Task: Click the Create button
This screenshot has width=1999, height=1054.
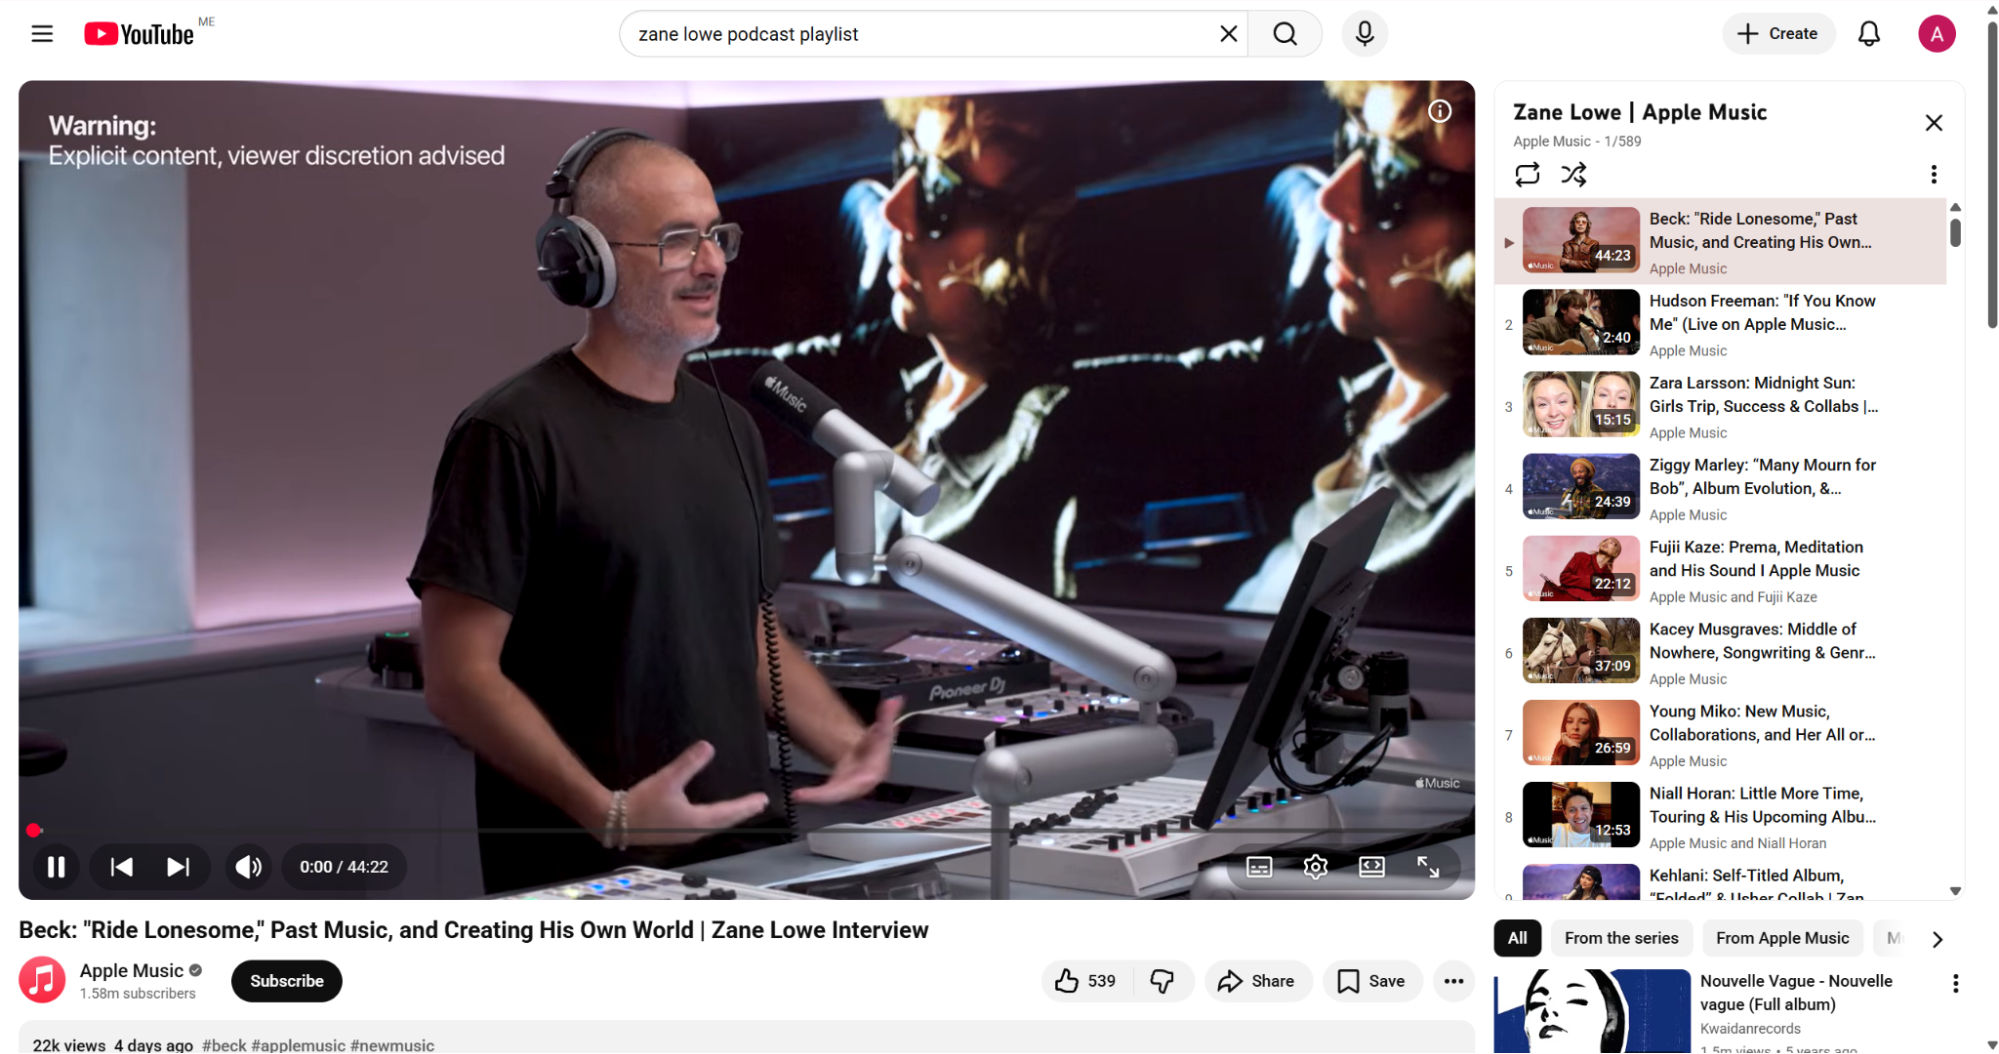Action: (1777, 34)
